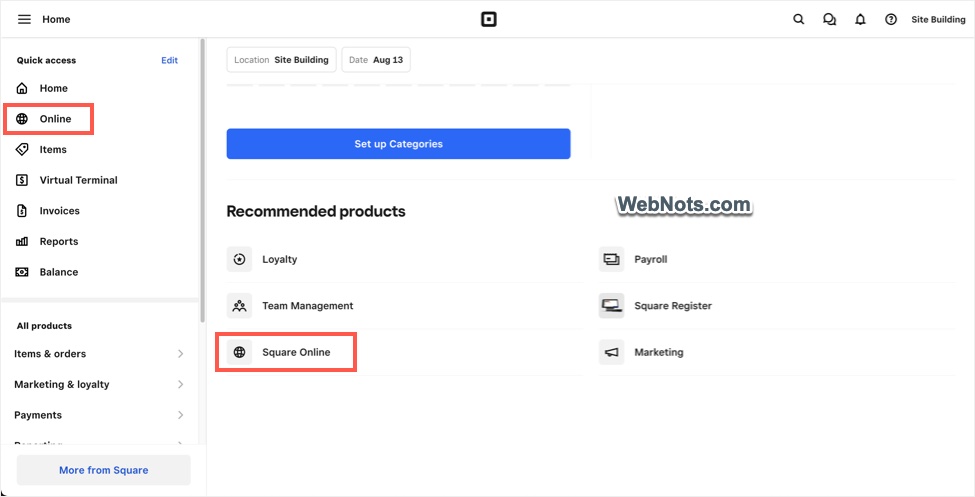The height and width of the screenshot is (497, 975).
Task: Click the Square Register device icon
Action: pos(611,305)
